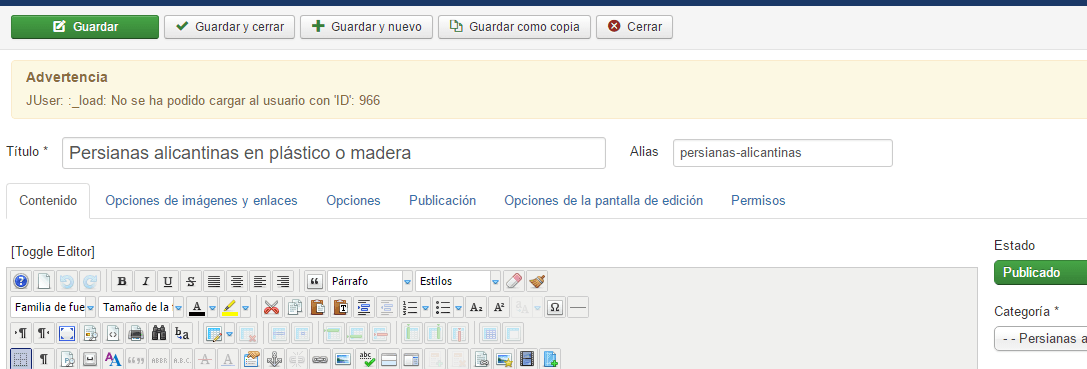
Task: Increase indent of the paragraph
Action: pyautogui.click(x=363, y=307)
